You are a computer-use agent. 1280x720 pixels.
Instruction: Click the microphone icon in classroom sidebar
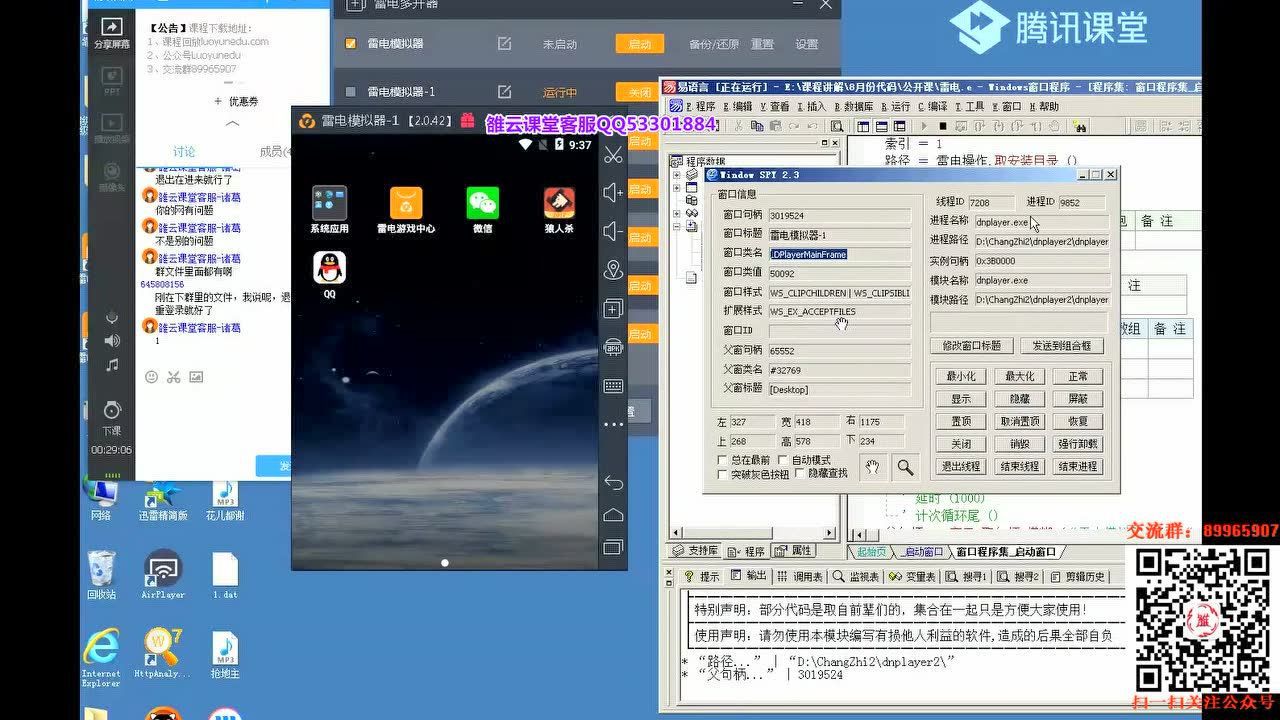[x=112, y=318]
